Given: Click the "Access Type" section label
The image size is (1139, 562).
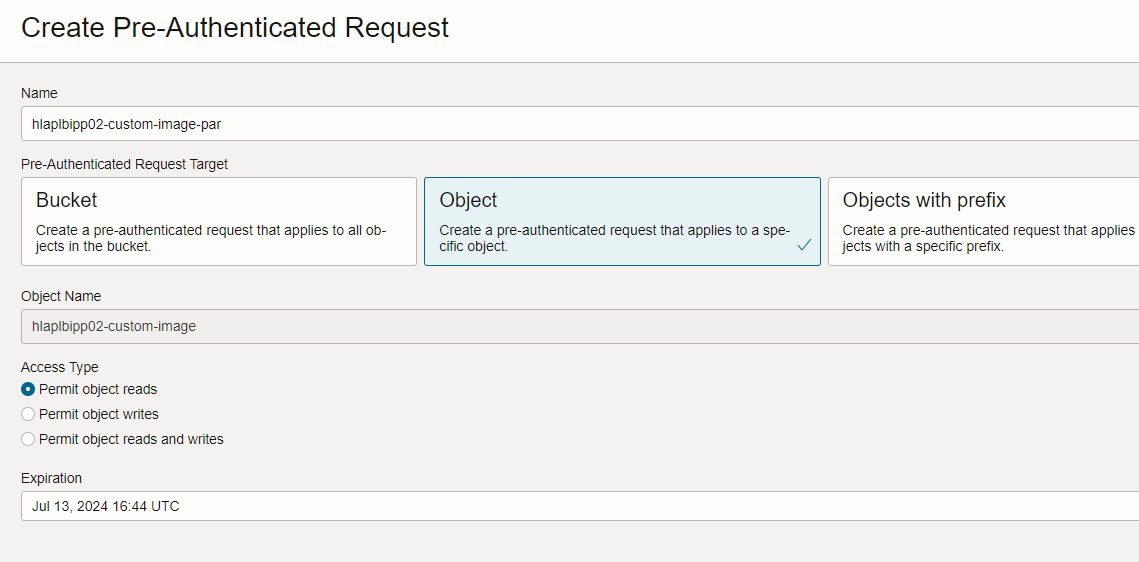Looking at the screenshot, I should (x=60, y=367).
